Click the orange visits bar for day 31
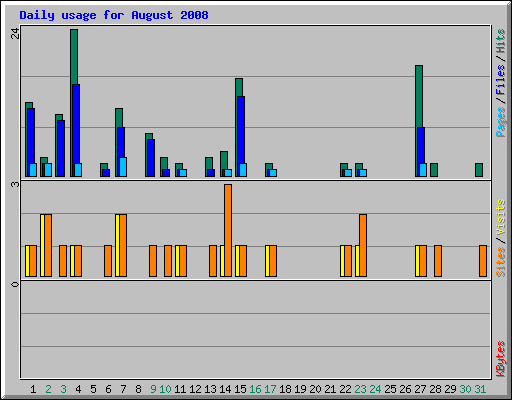Viewport: 512px width, 400px height. point(483,261)
